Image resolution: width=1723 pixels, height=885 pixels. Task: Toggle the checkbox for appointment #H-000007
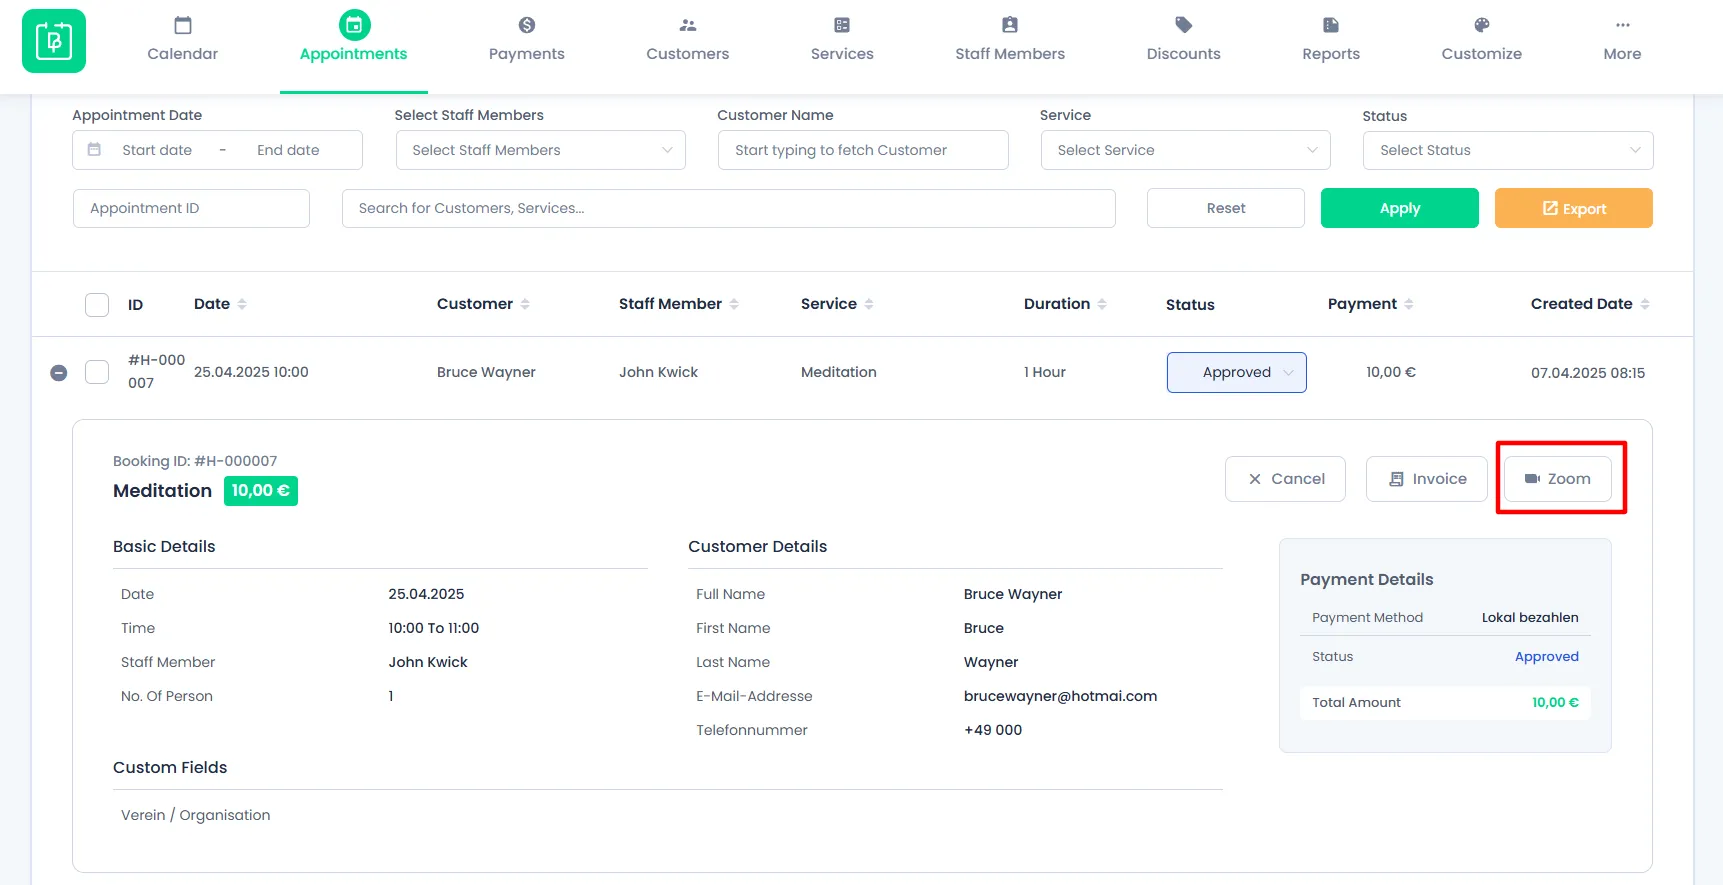point(97,372)
